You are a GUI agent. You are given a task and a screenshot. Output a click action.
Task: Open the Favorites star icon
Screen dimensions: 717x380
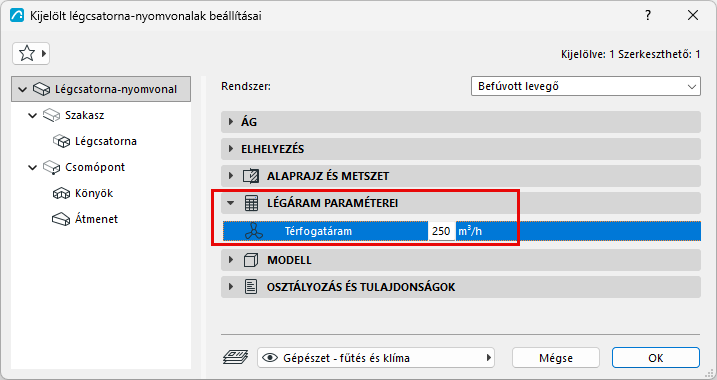(x=27, y=54)
